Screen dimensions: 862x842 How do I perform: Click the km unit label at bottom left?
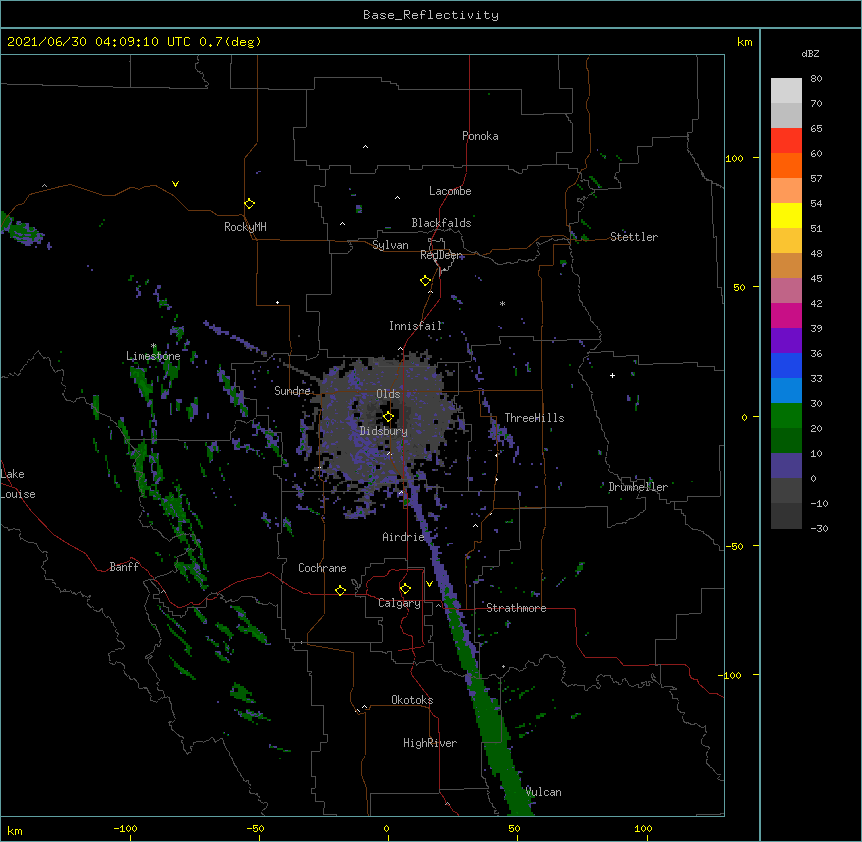[15, 830]
